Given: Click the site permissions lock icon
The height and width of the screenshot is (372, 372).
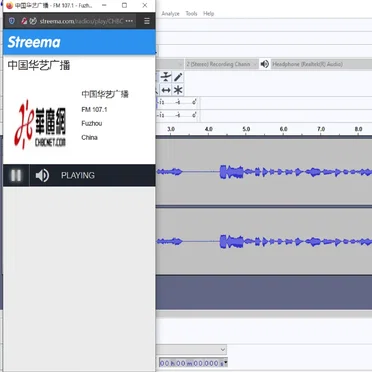Looking at the screenshot, I should (x=24, y=21).
